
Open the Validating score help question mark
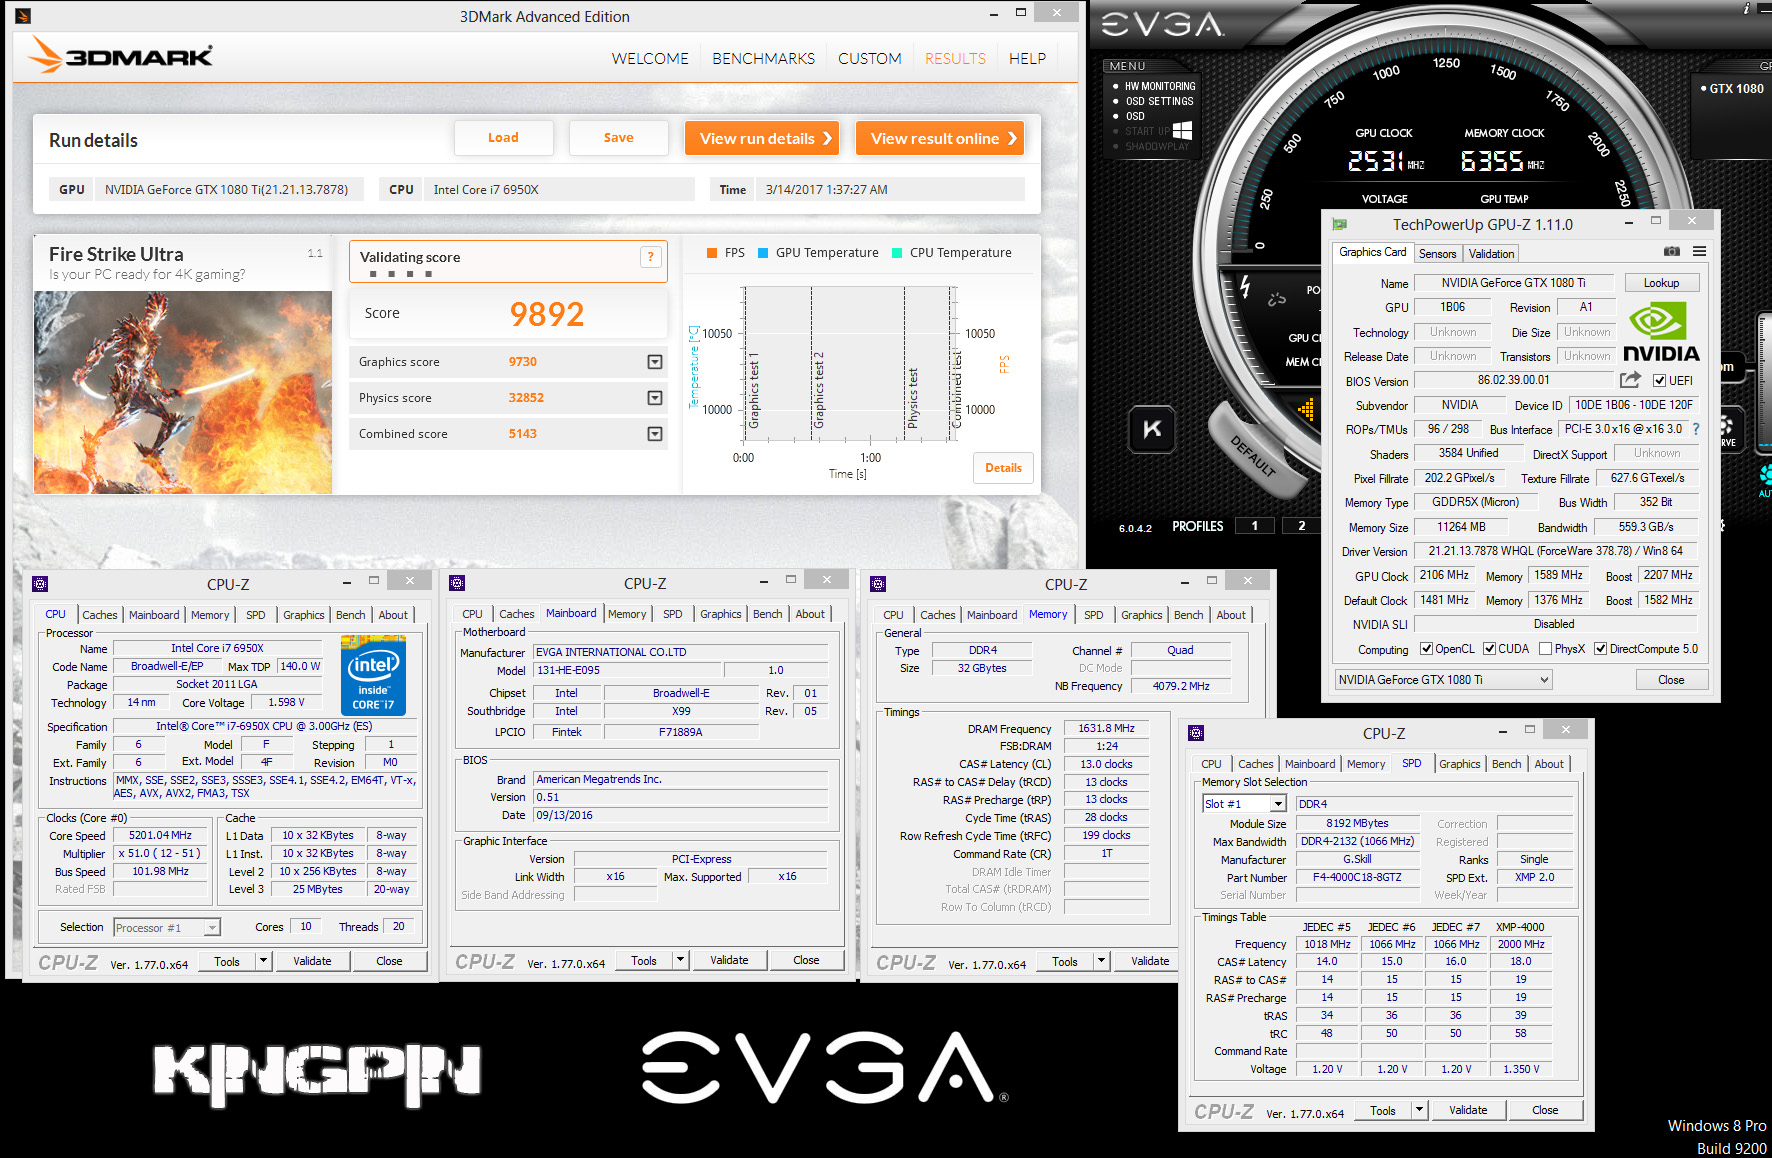650,257
